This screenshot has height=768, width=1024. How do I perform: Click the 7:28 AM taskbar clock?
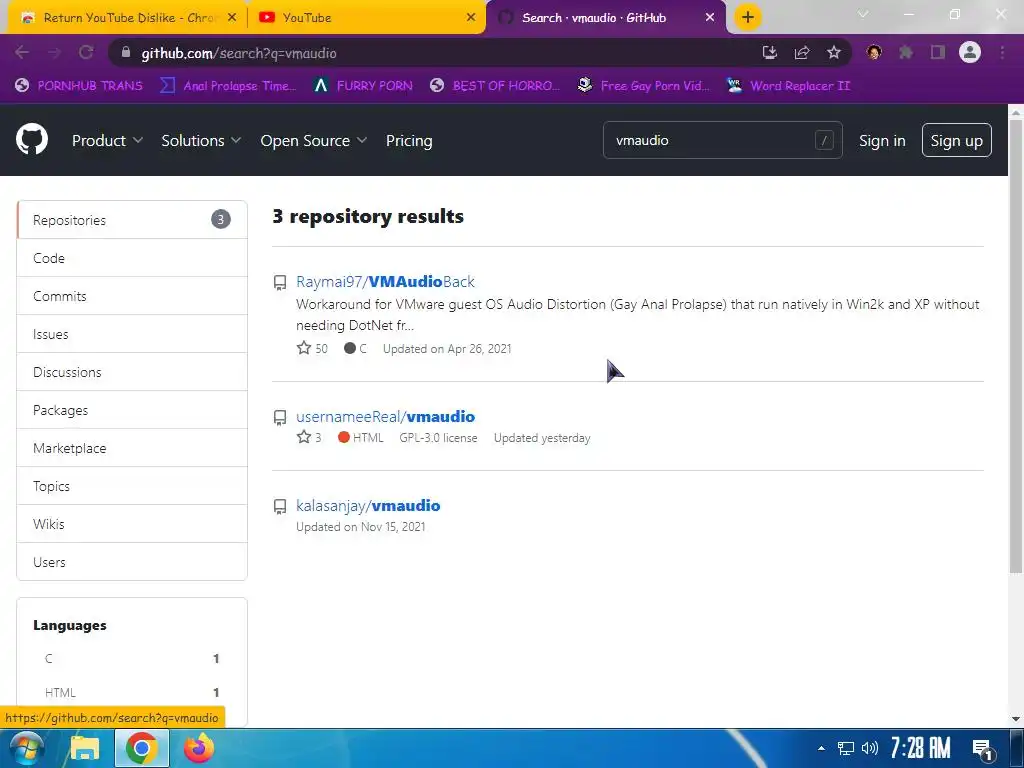coord(920,748)
